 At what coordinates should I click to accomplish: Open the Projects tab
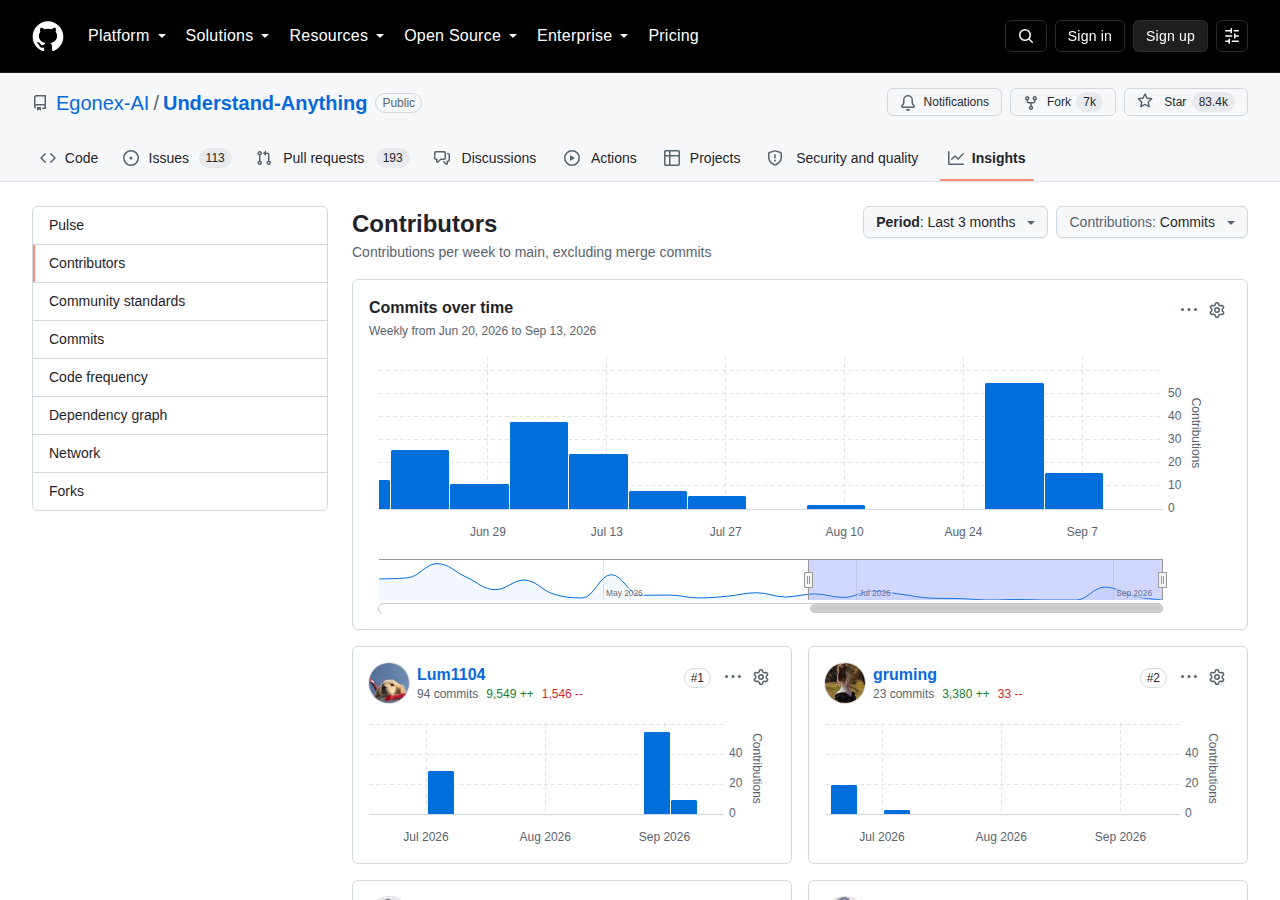[702, 158]
